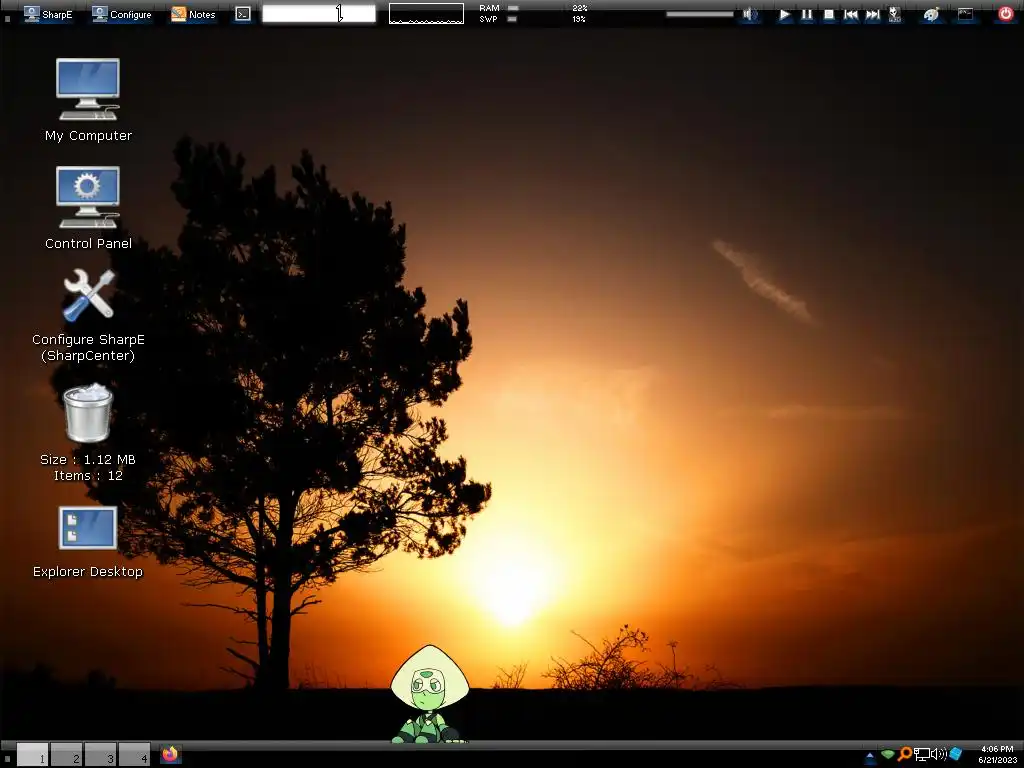Click the blue cube tray icon
The height and width of the screenshot is (768, 1024).
pyautogui.click(x=955, y=754)
